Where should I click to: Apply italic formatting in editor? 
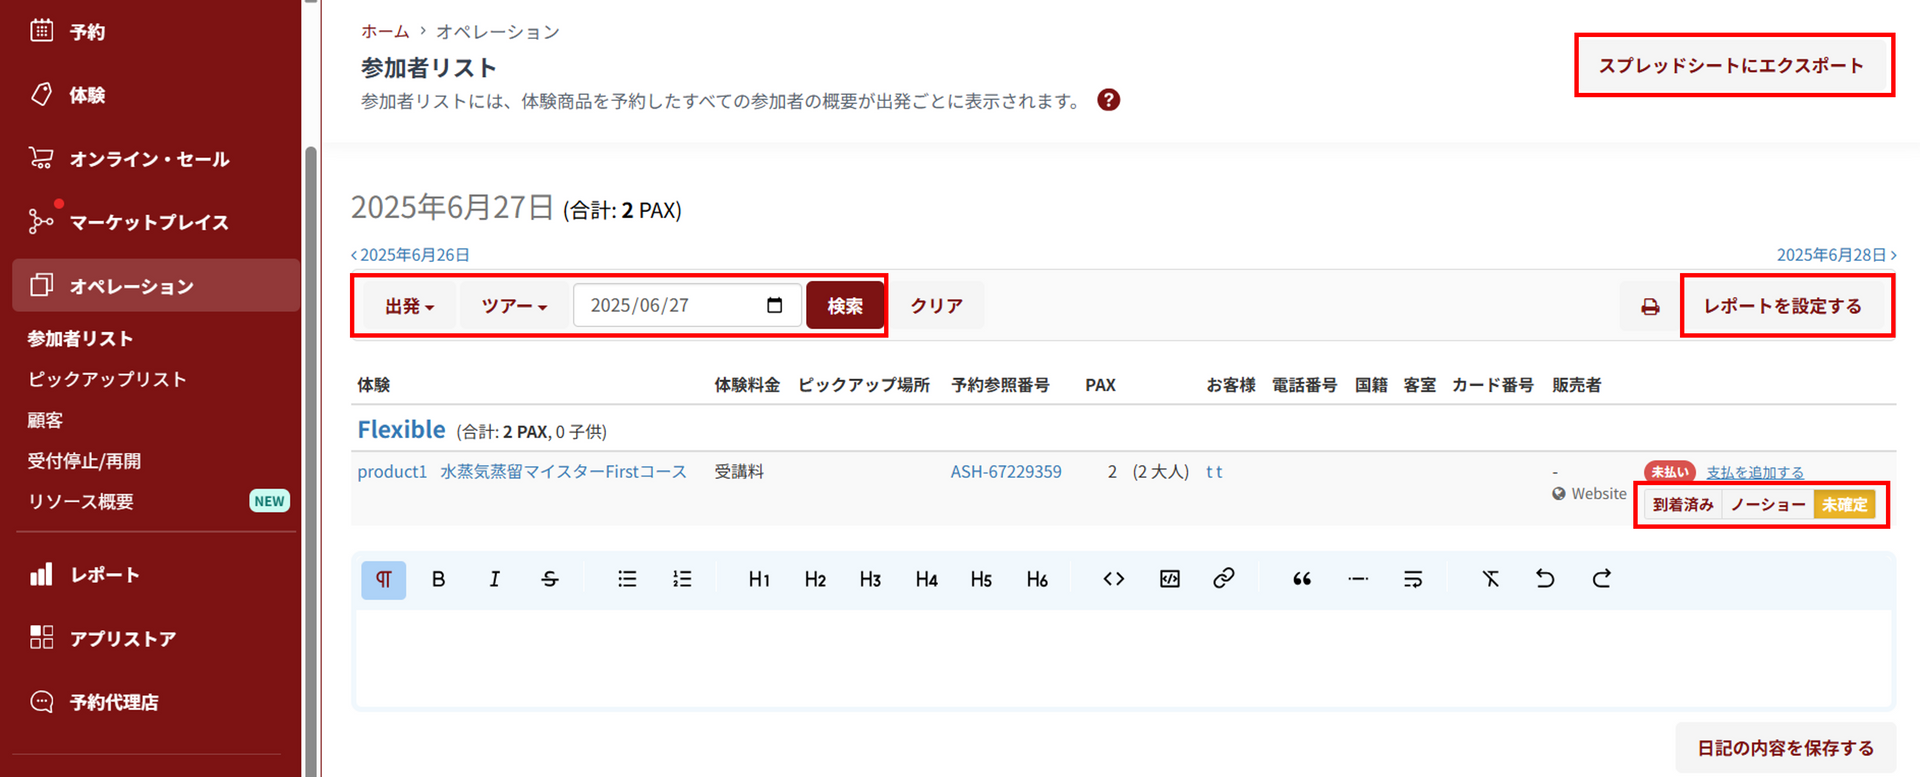click(x=494, y=579)
